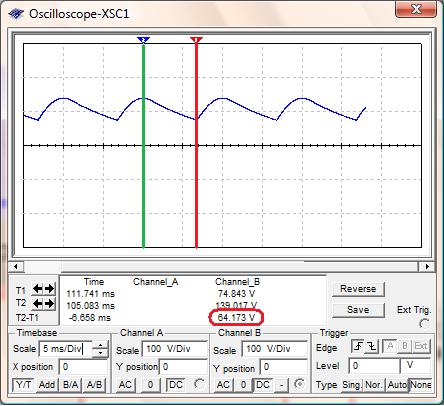Click the trigger Level field

pos(374,366)
